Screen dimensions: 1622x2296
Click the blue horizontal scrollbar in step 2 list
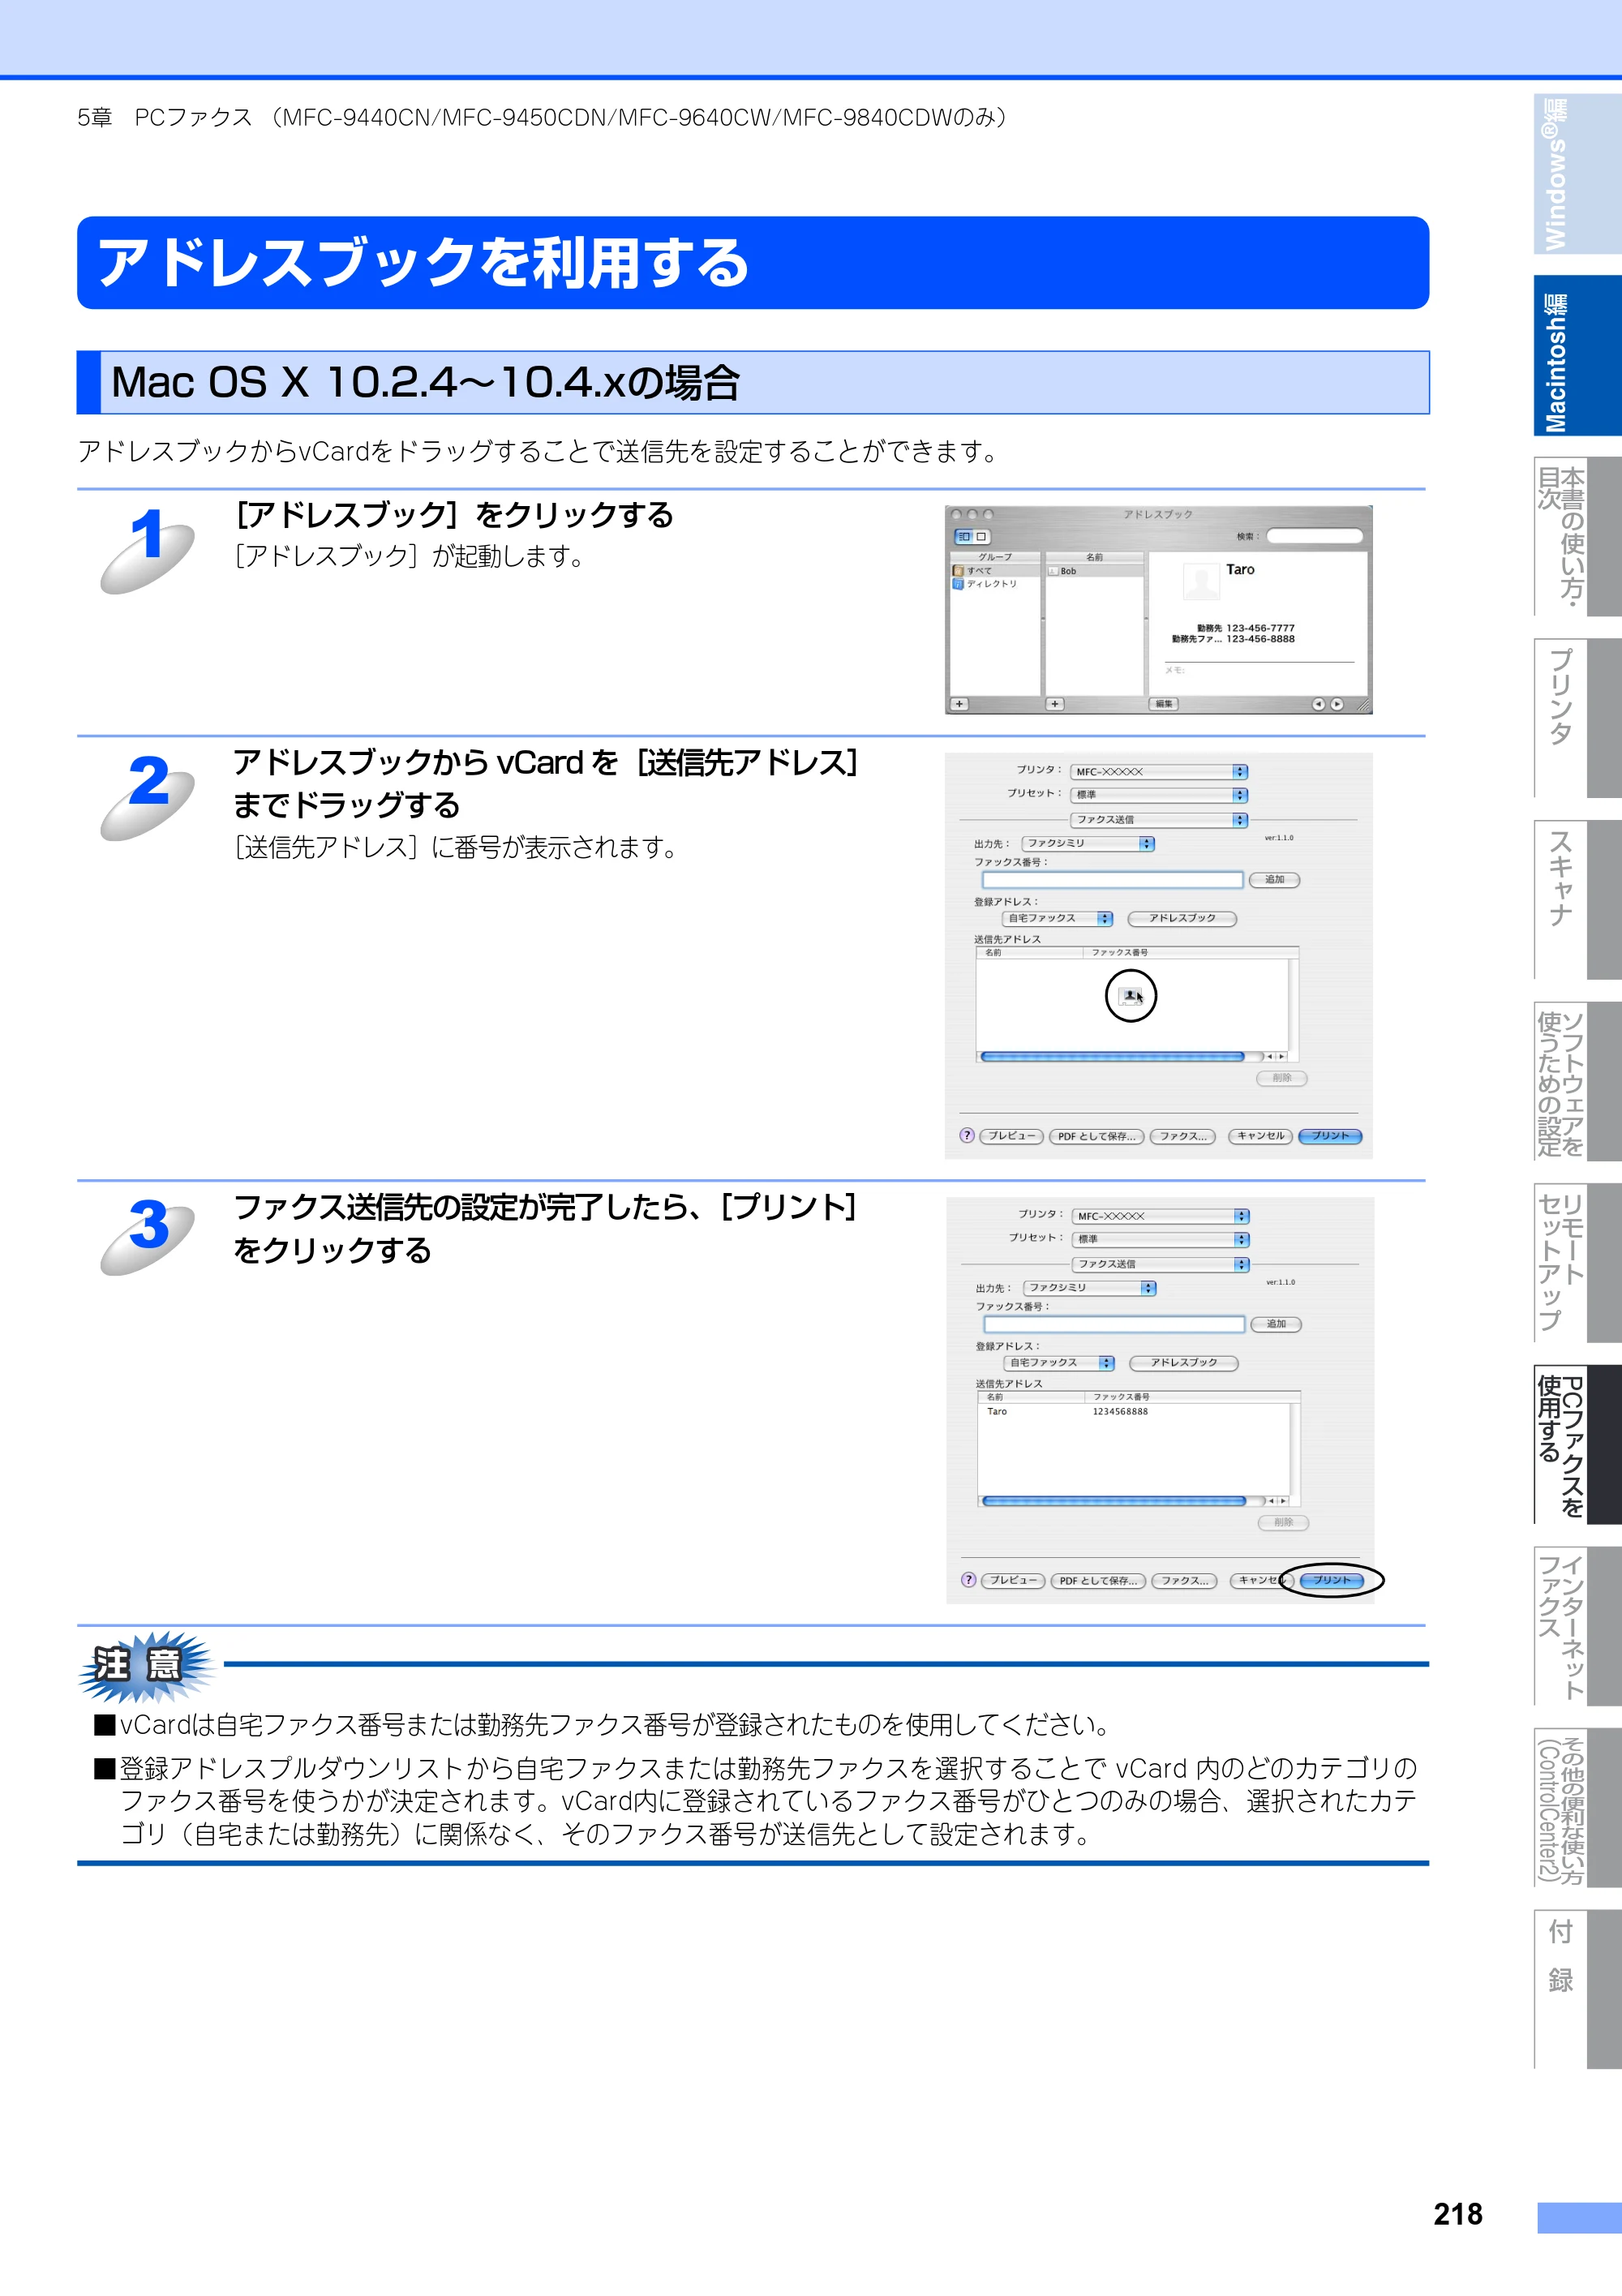(x=1113, y=1057)
